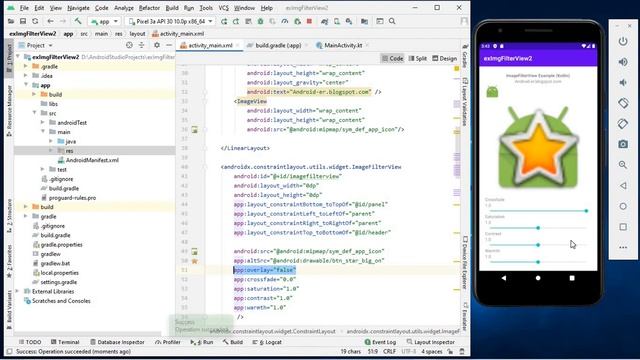Open the Build menu

(x=172, y=8)
